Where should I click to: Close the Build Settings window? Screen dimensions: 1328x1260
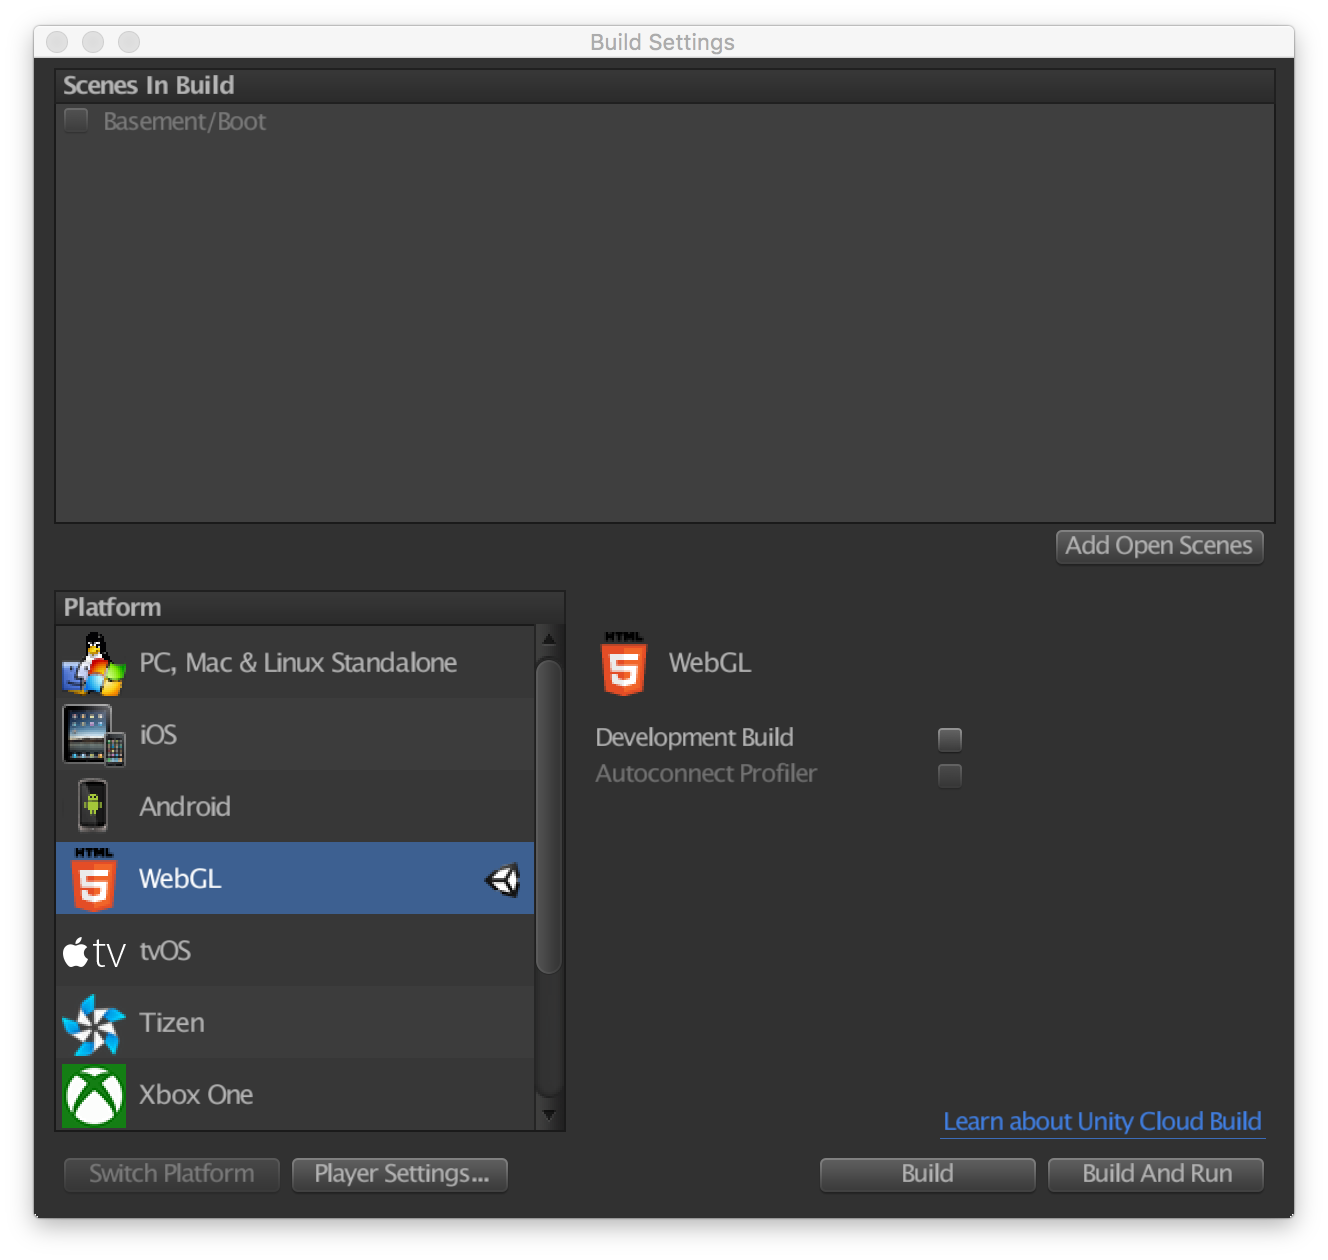[57, 42]
